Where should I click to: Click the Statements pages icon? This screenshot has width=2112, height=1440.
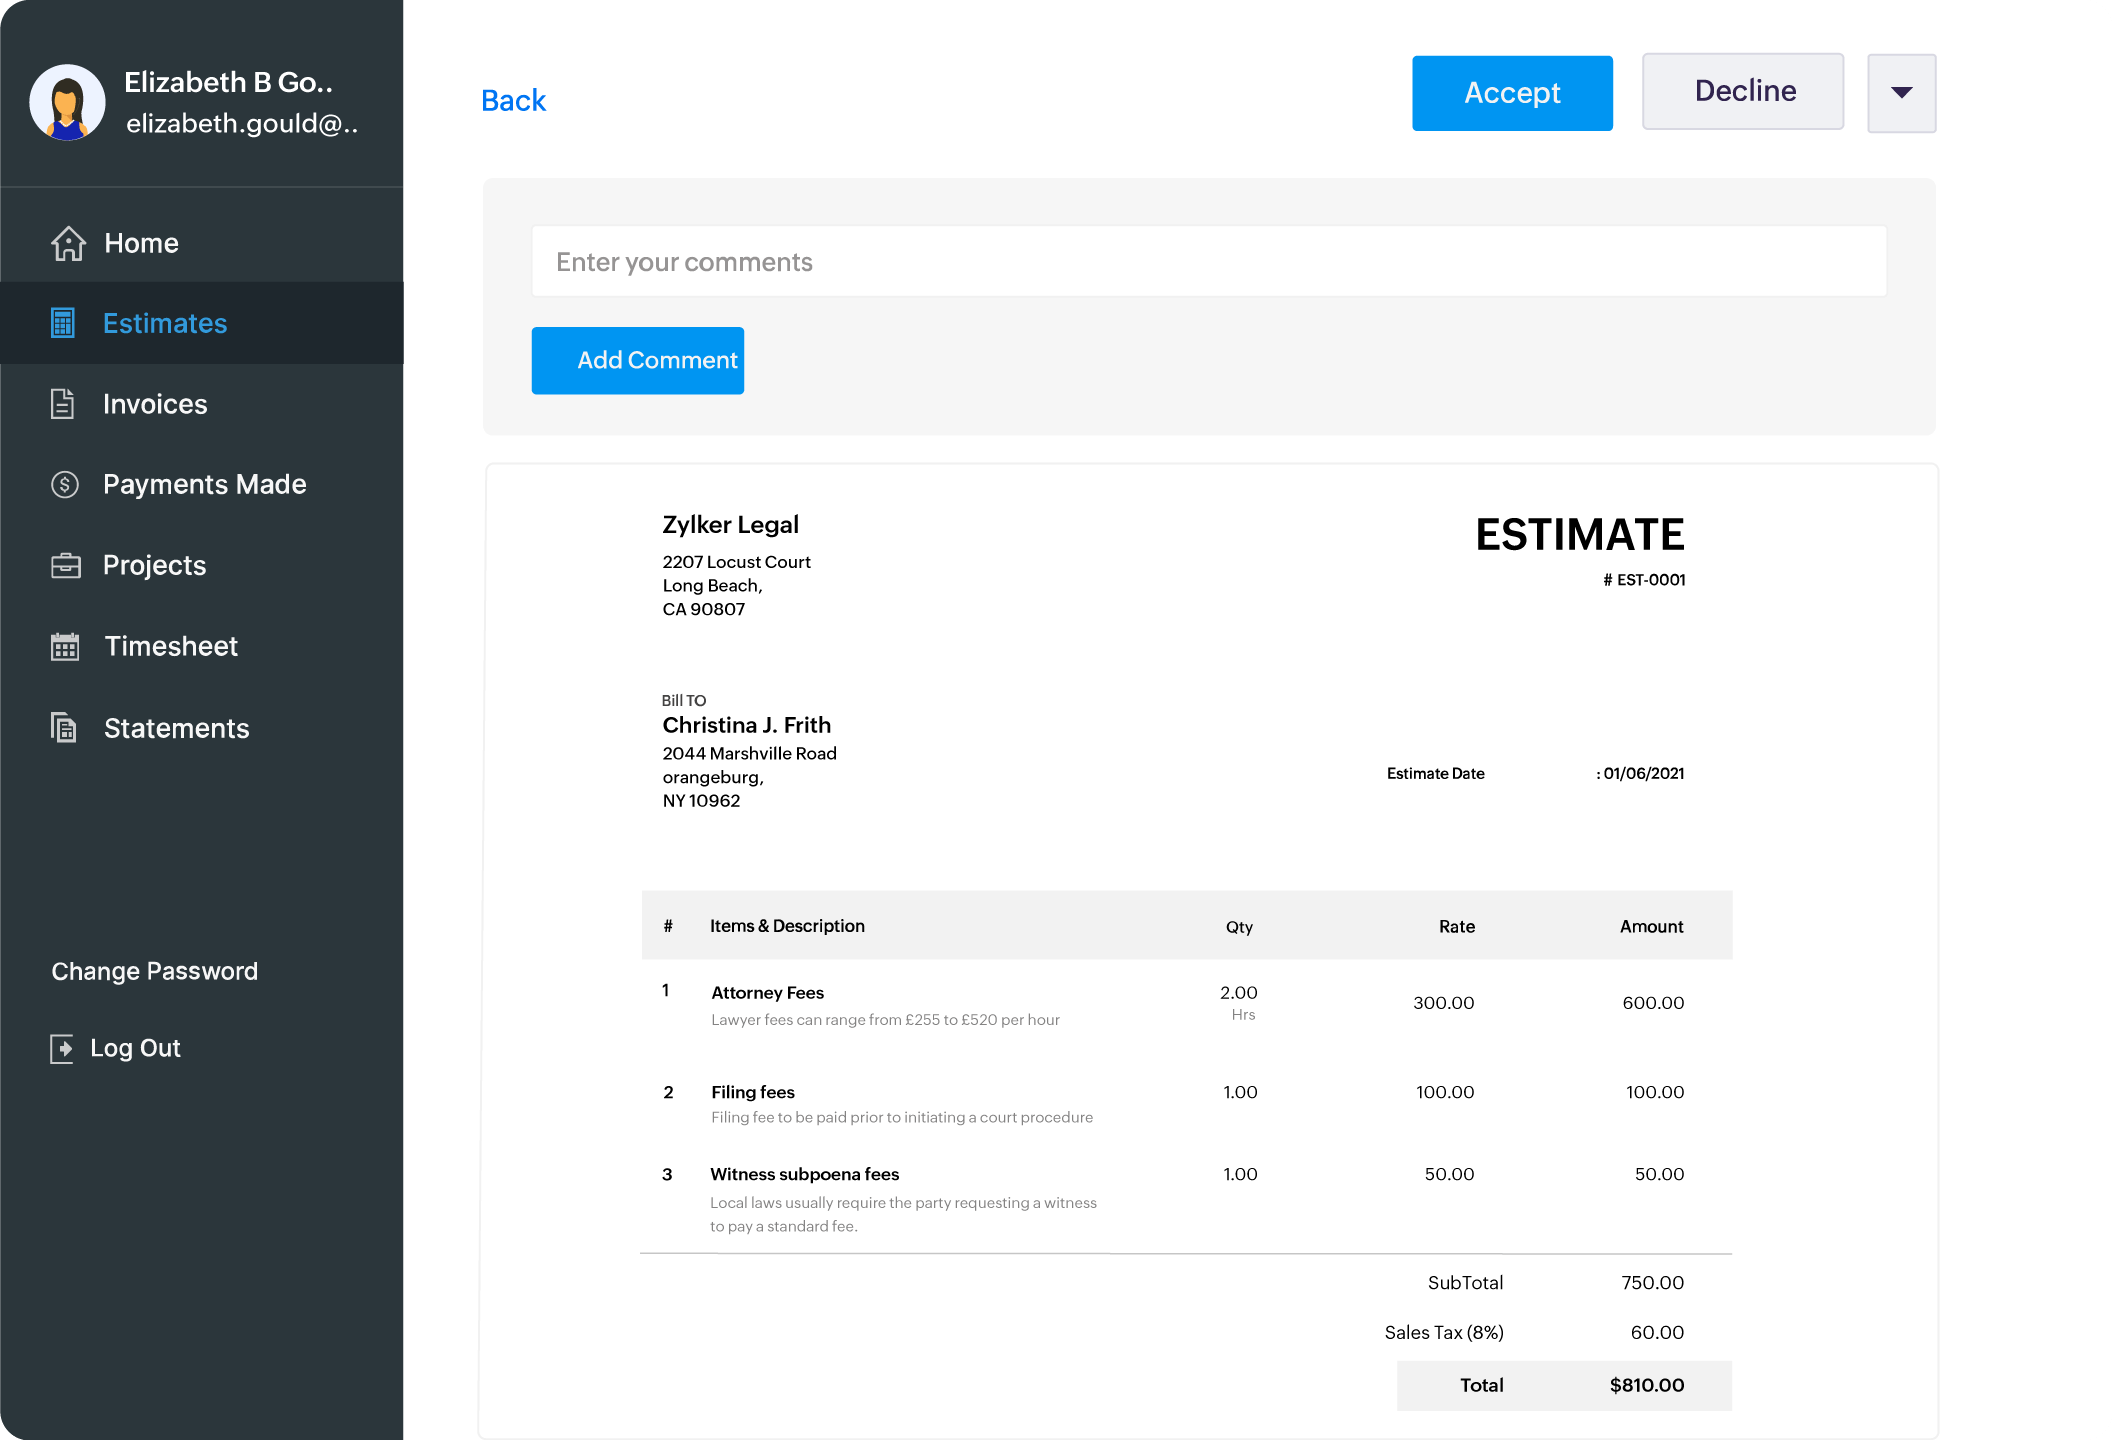[x=64, y=727]
